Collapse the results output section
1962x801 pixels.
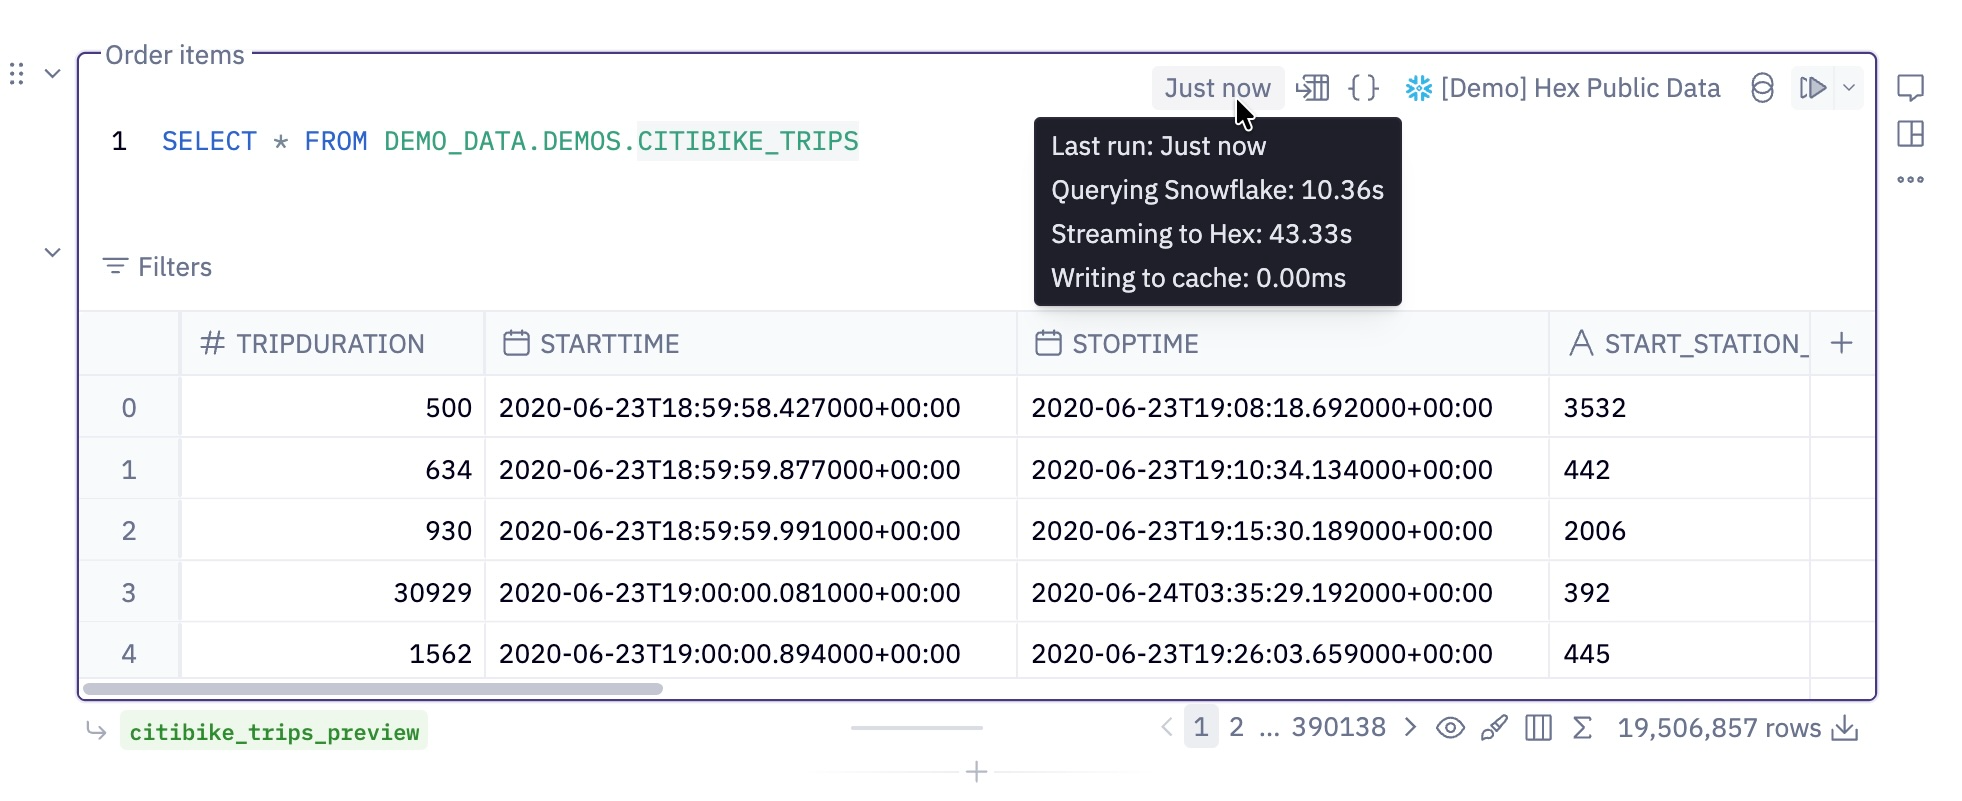tap(53, 253)
